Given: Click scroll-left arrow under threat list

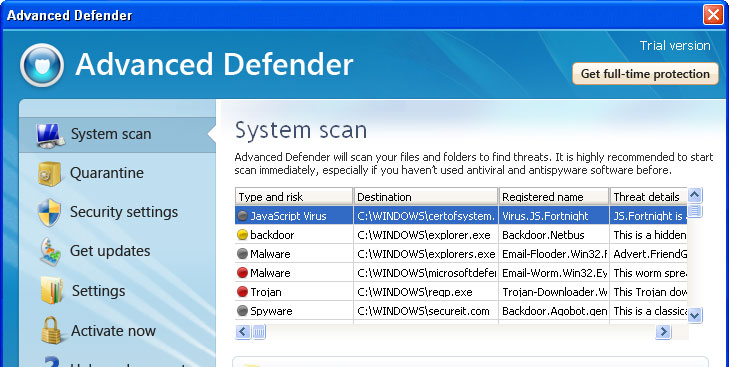Looking at the screenshot, I should [x=243, y=332].
